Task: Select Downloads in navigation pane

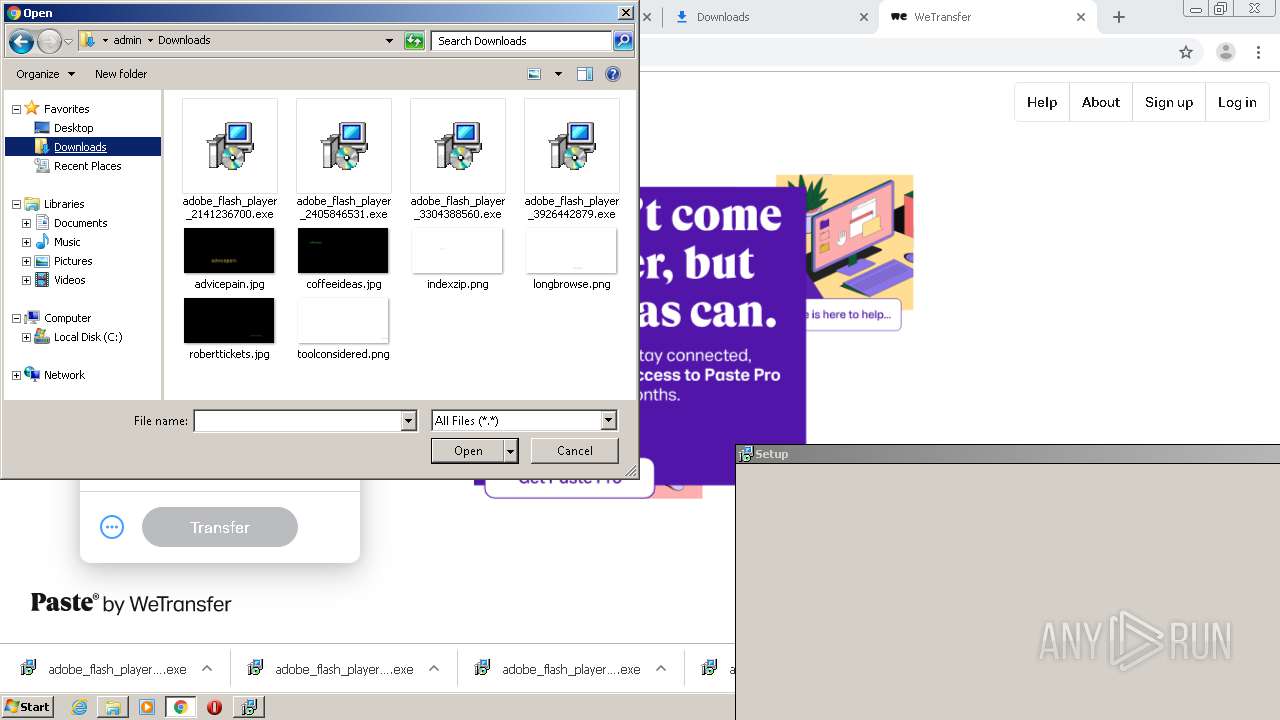Action: [x=80, y=147]
